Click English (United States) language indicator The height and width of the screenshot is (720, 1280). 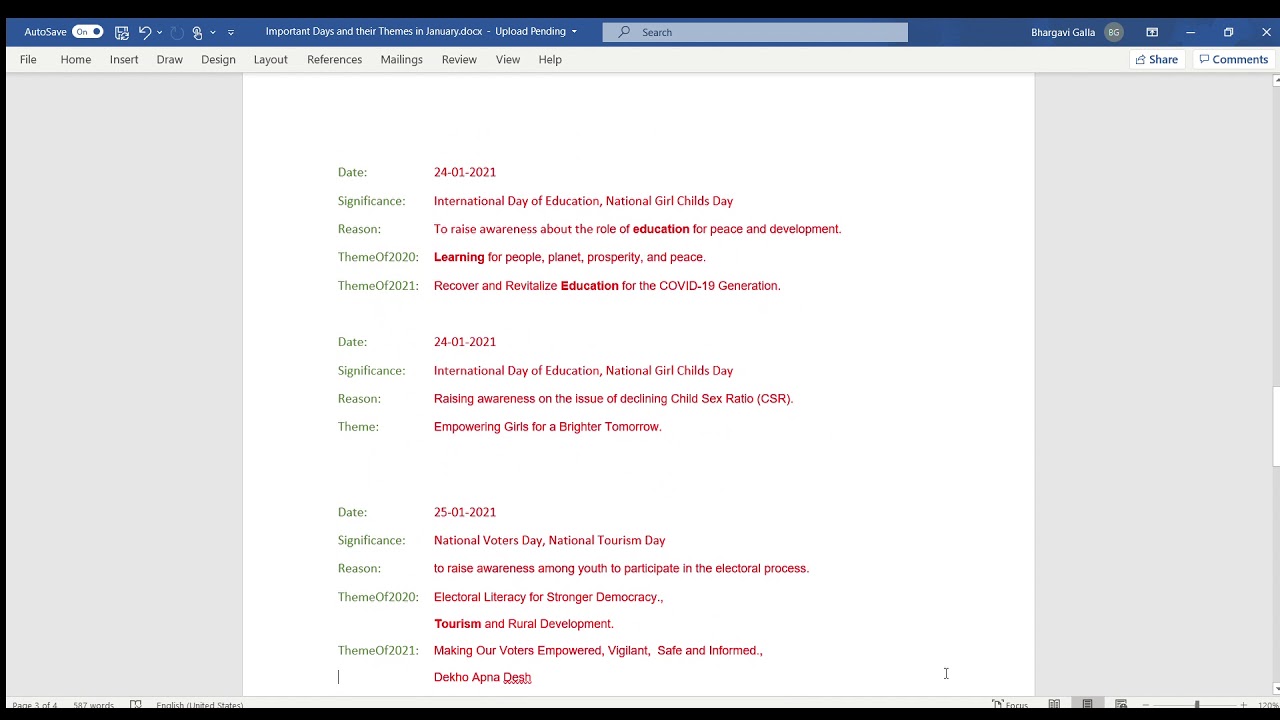point(199,705)
